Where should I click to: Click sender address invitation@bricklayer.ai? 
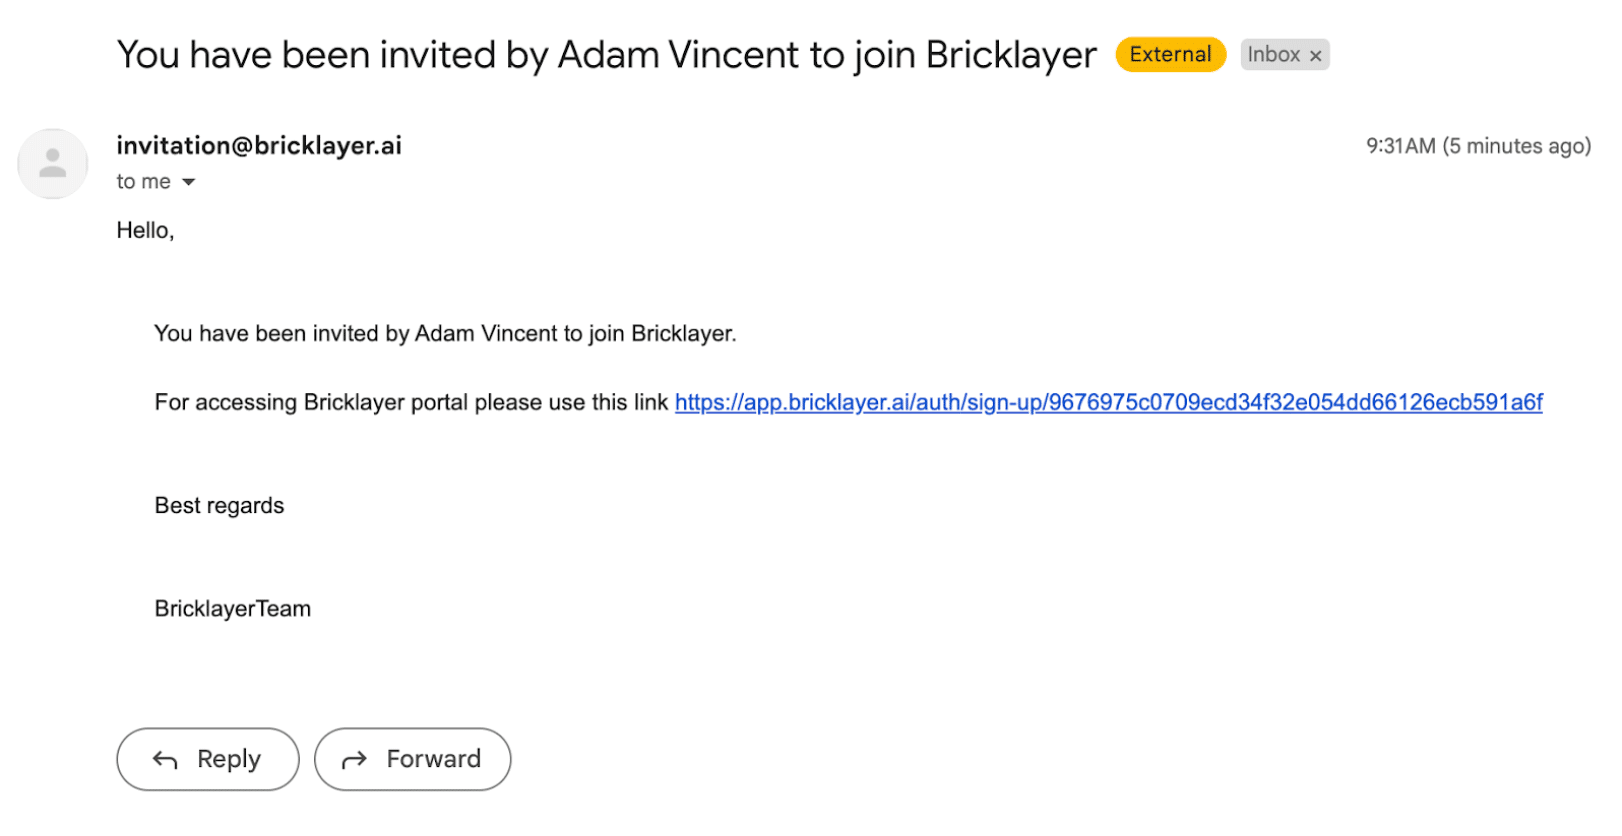tap(259, 146)
